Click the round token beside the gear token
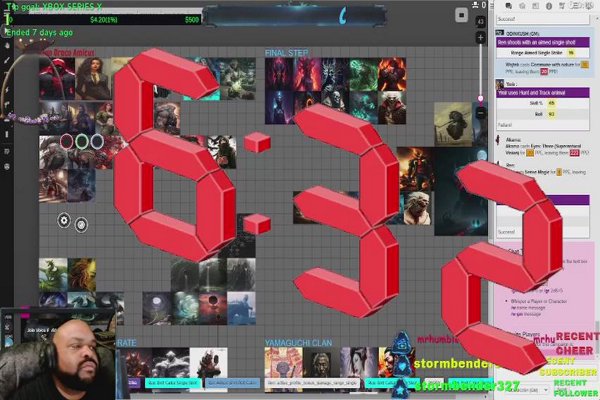This screenshot has height=400, width=600. pos(81,225)
